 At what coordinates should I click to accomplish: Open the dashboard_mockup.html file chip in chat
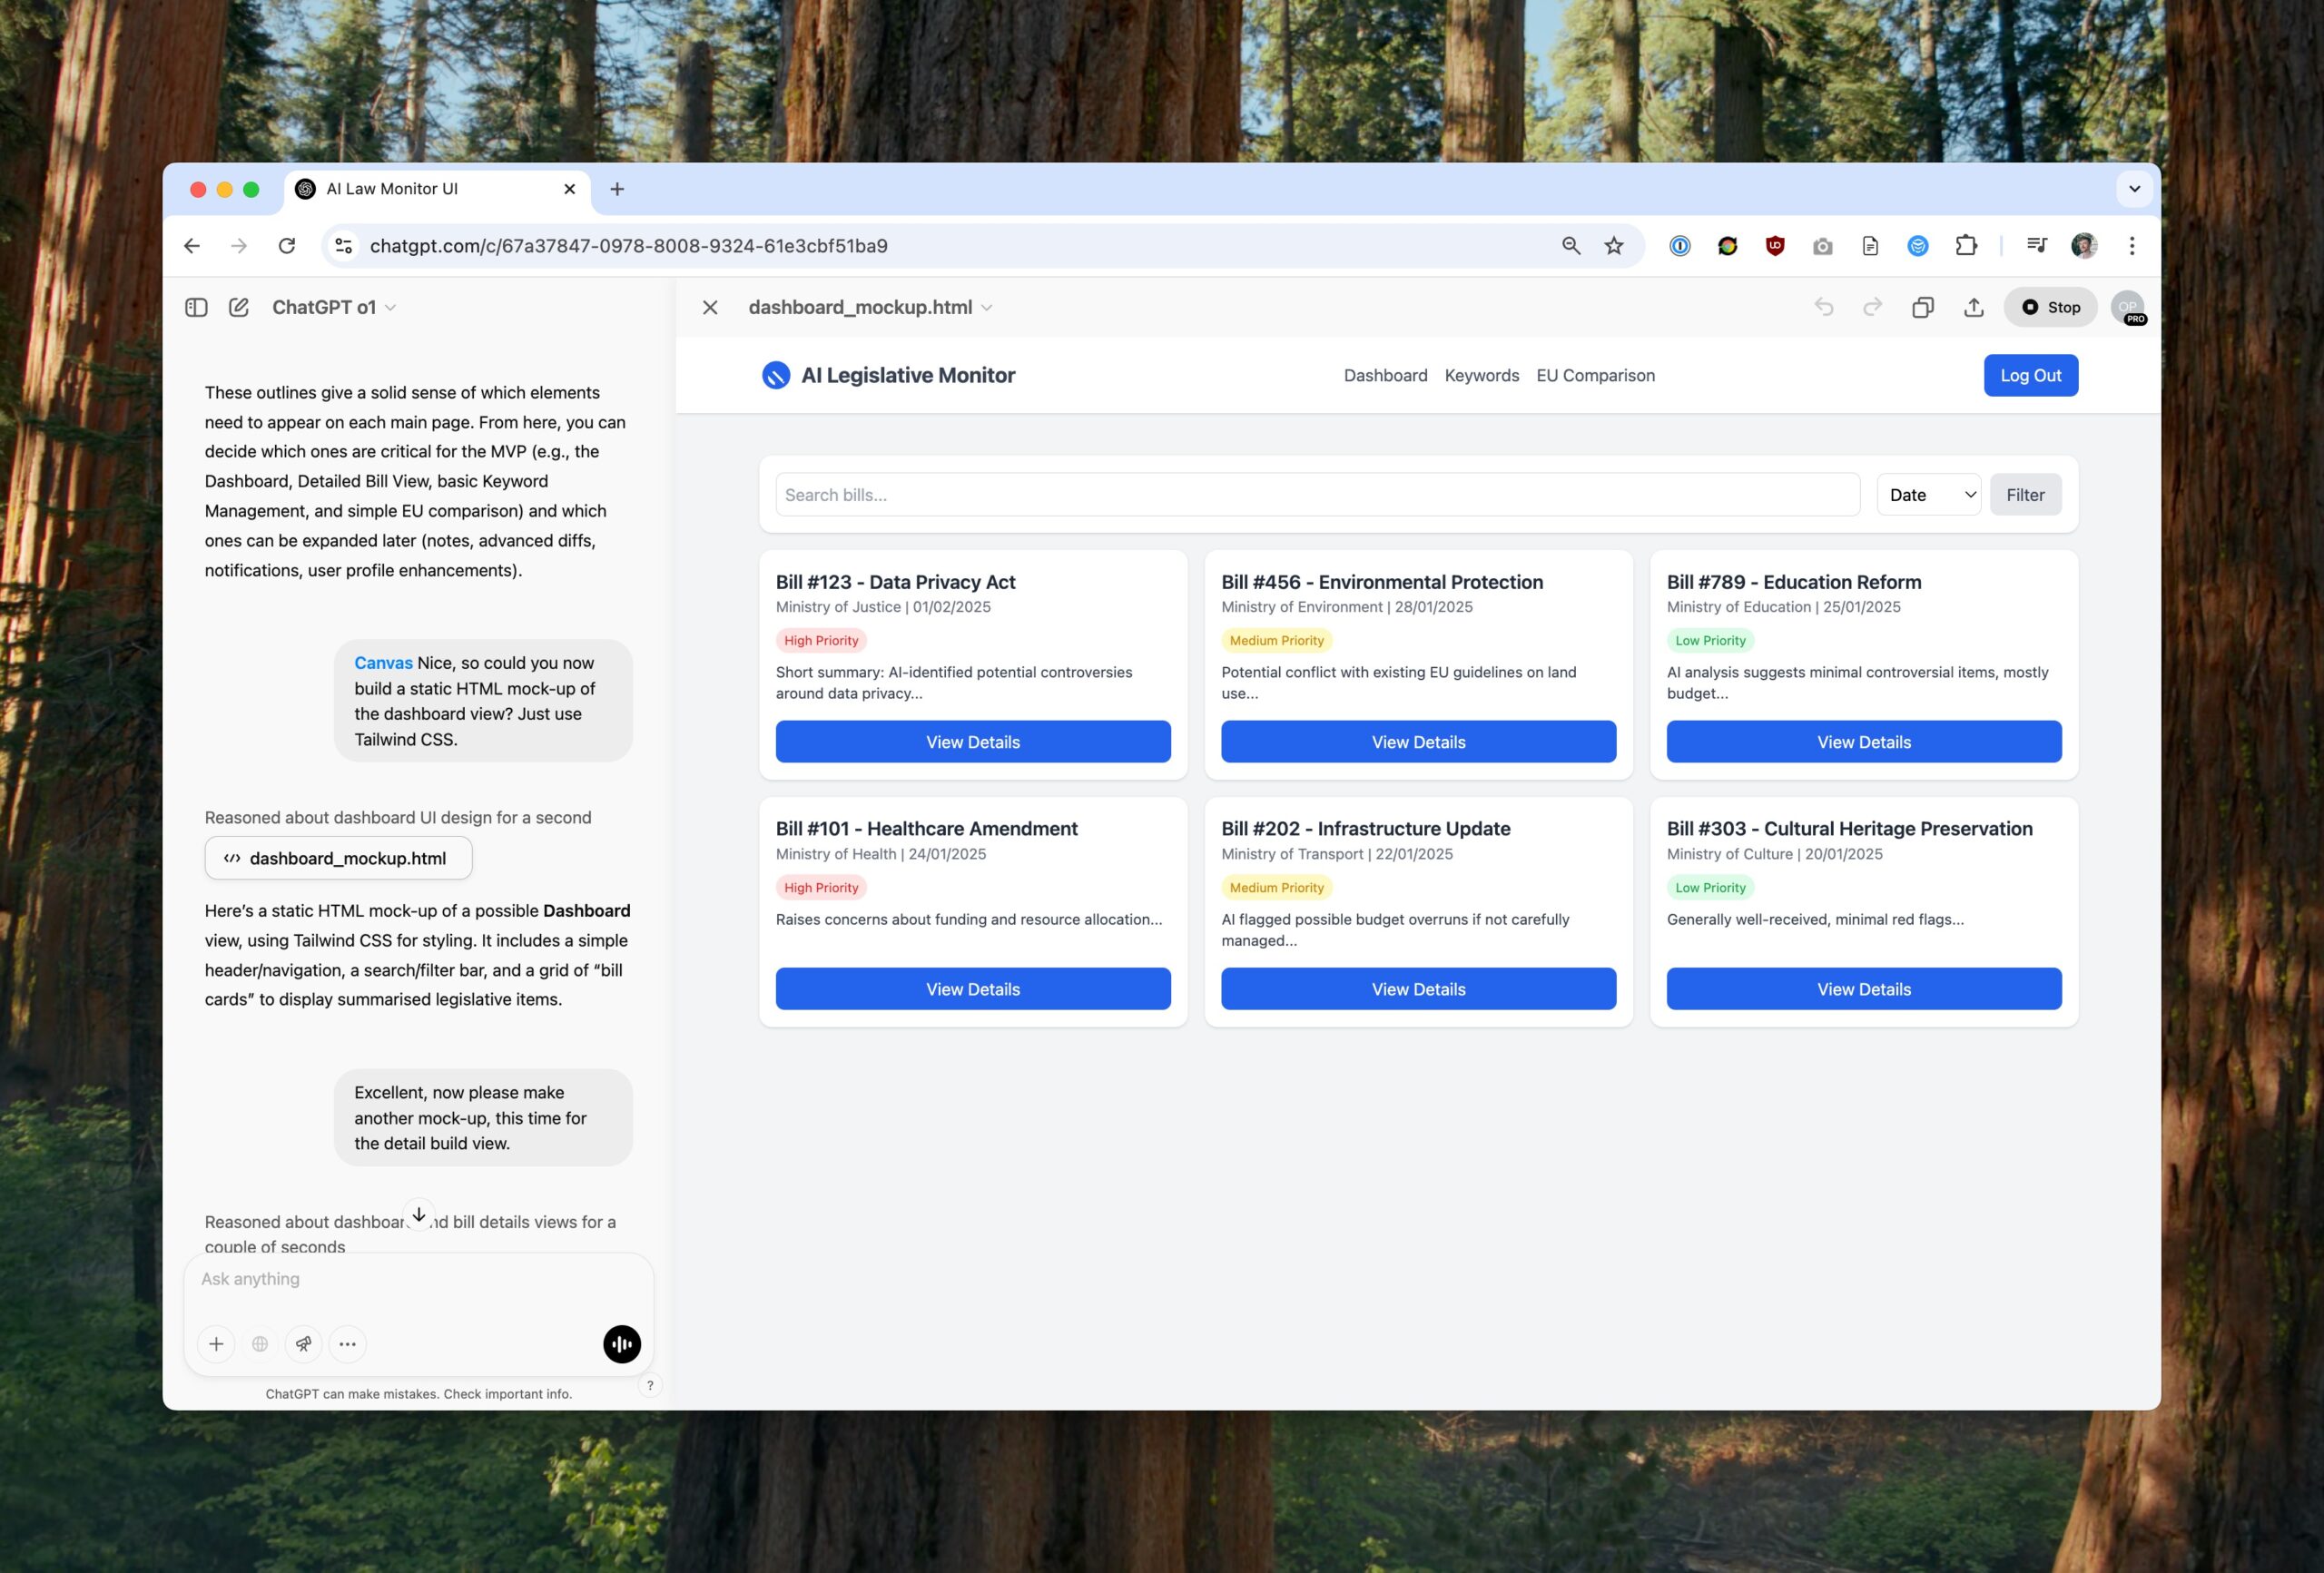pos(338,858)
